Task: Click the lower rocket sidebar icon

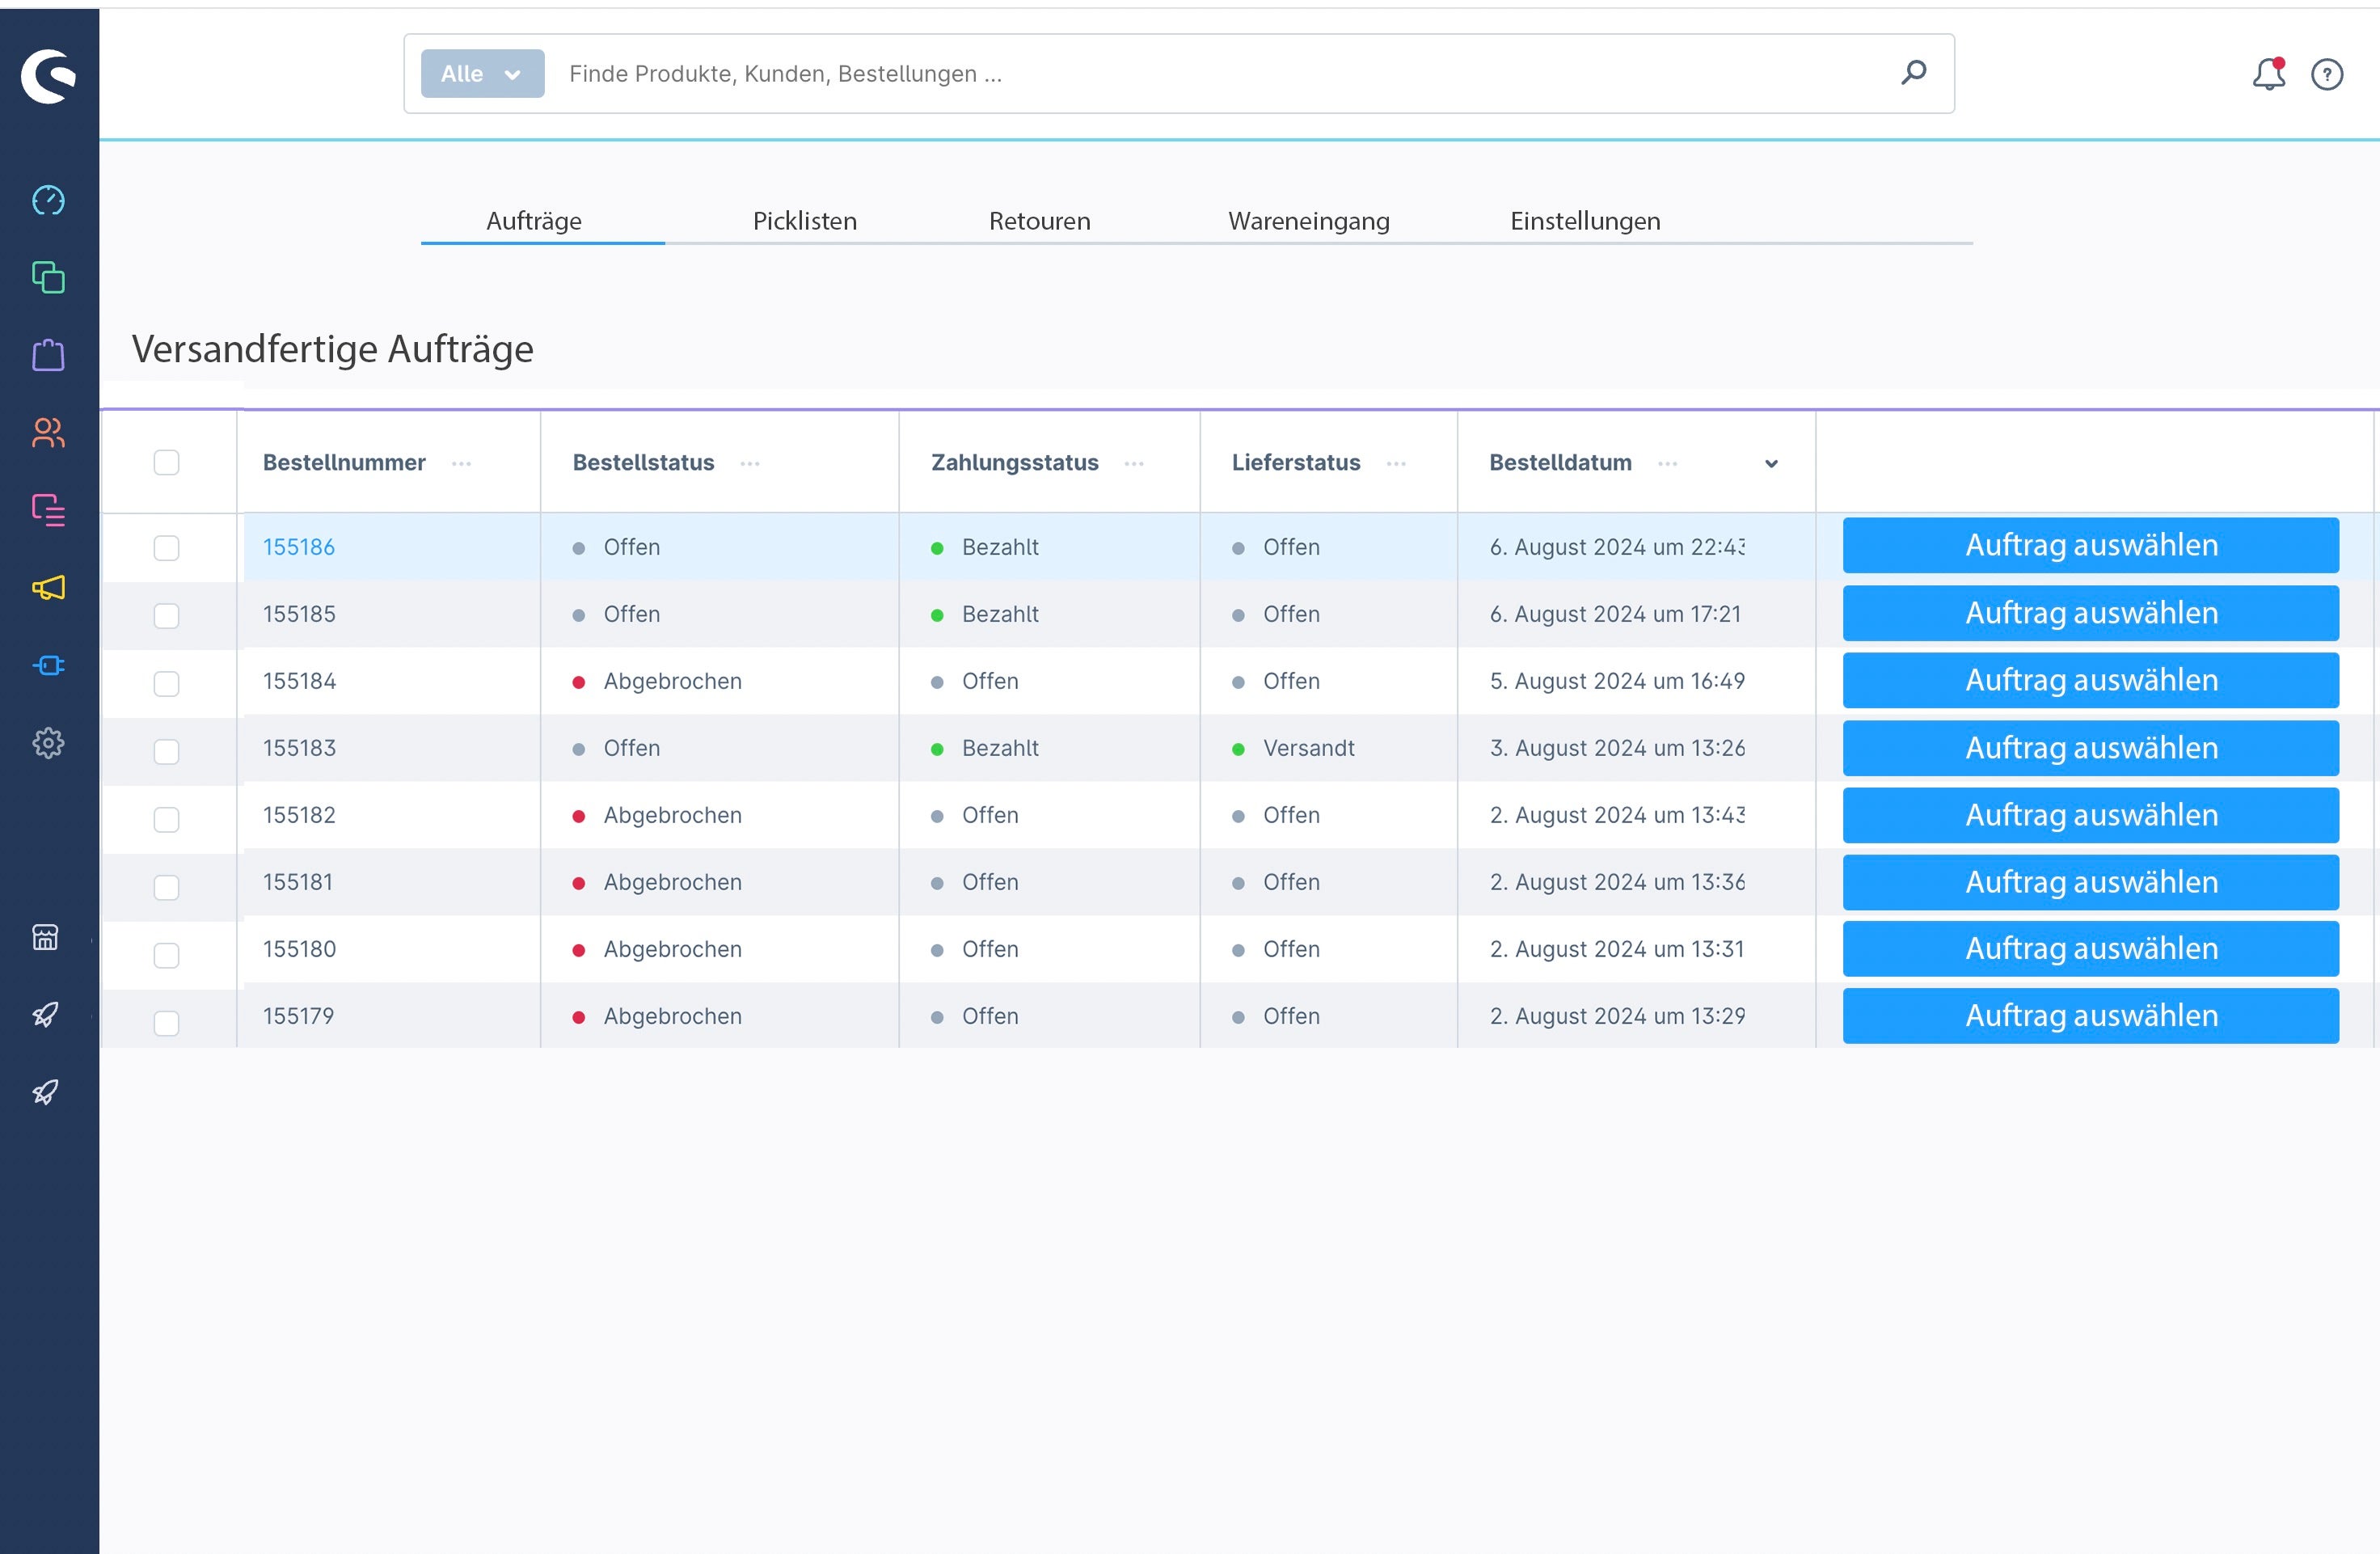Action: pos(45,1091)
